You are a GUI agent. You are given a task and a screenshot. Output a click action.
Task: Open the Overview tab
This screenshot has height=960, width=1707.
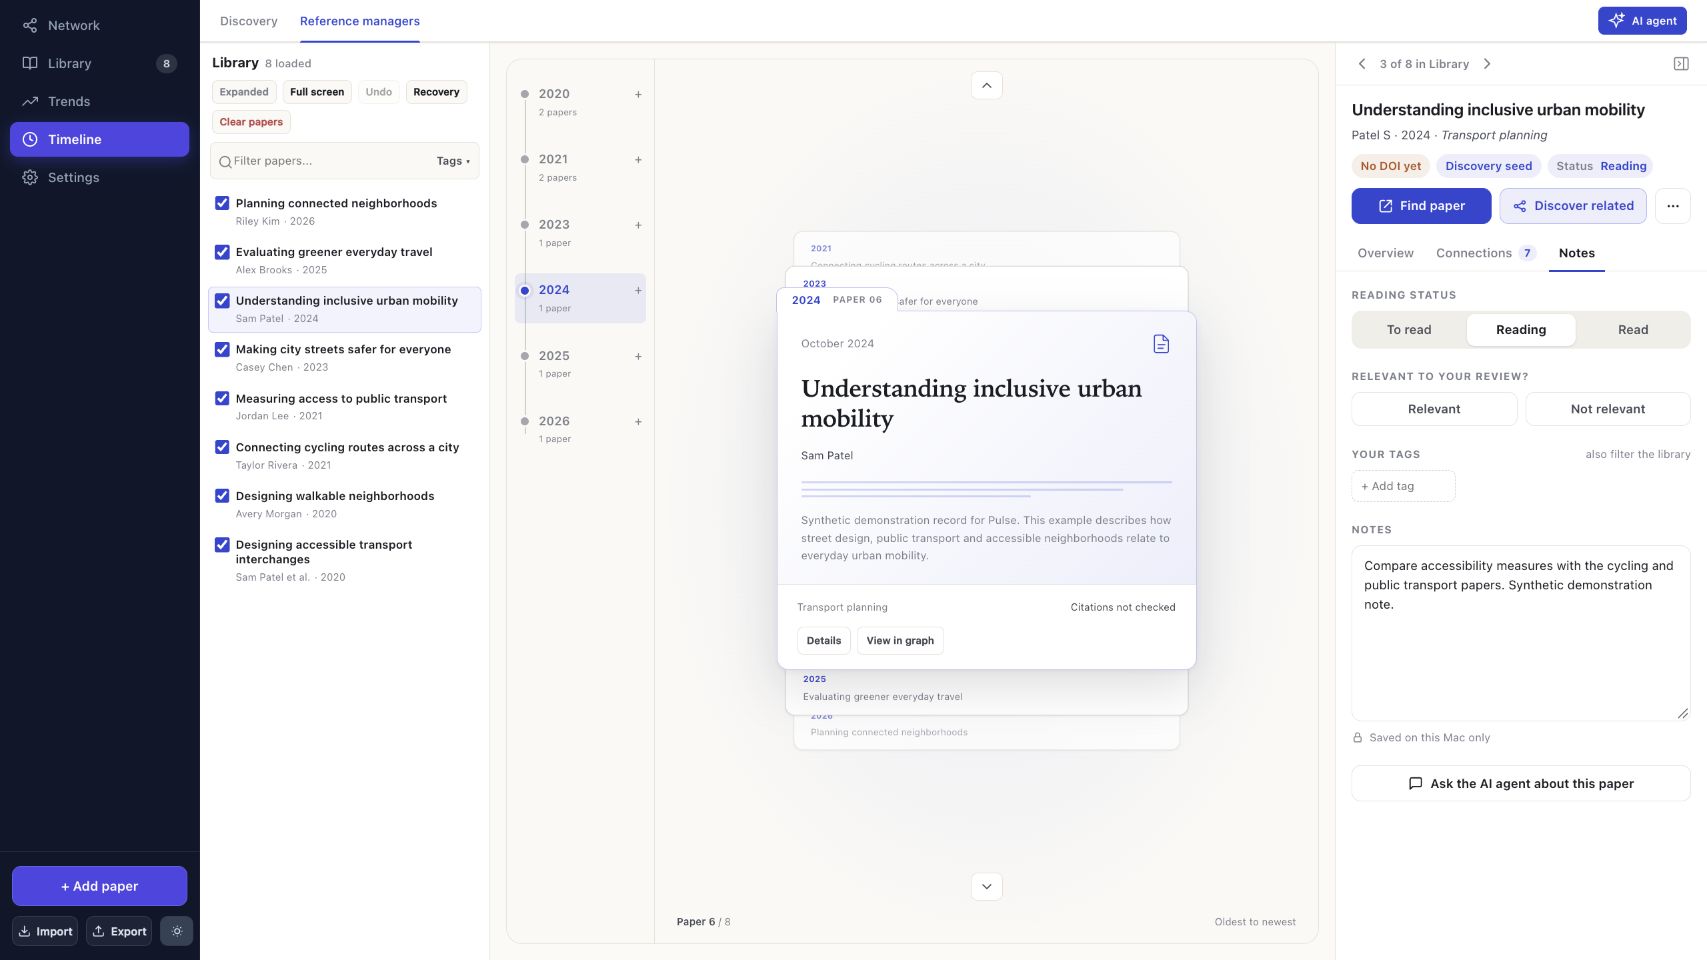pyautogui.click(x=1385, y=253)
